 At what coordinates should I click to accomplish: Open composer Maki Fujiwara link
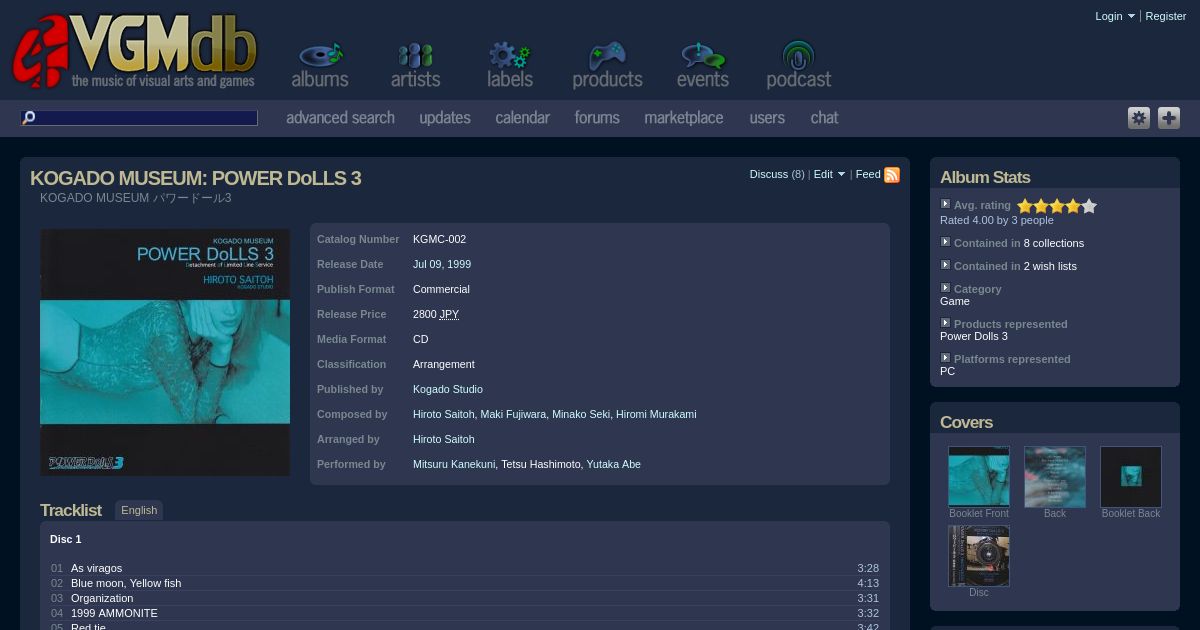[x=514, y=414]
